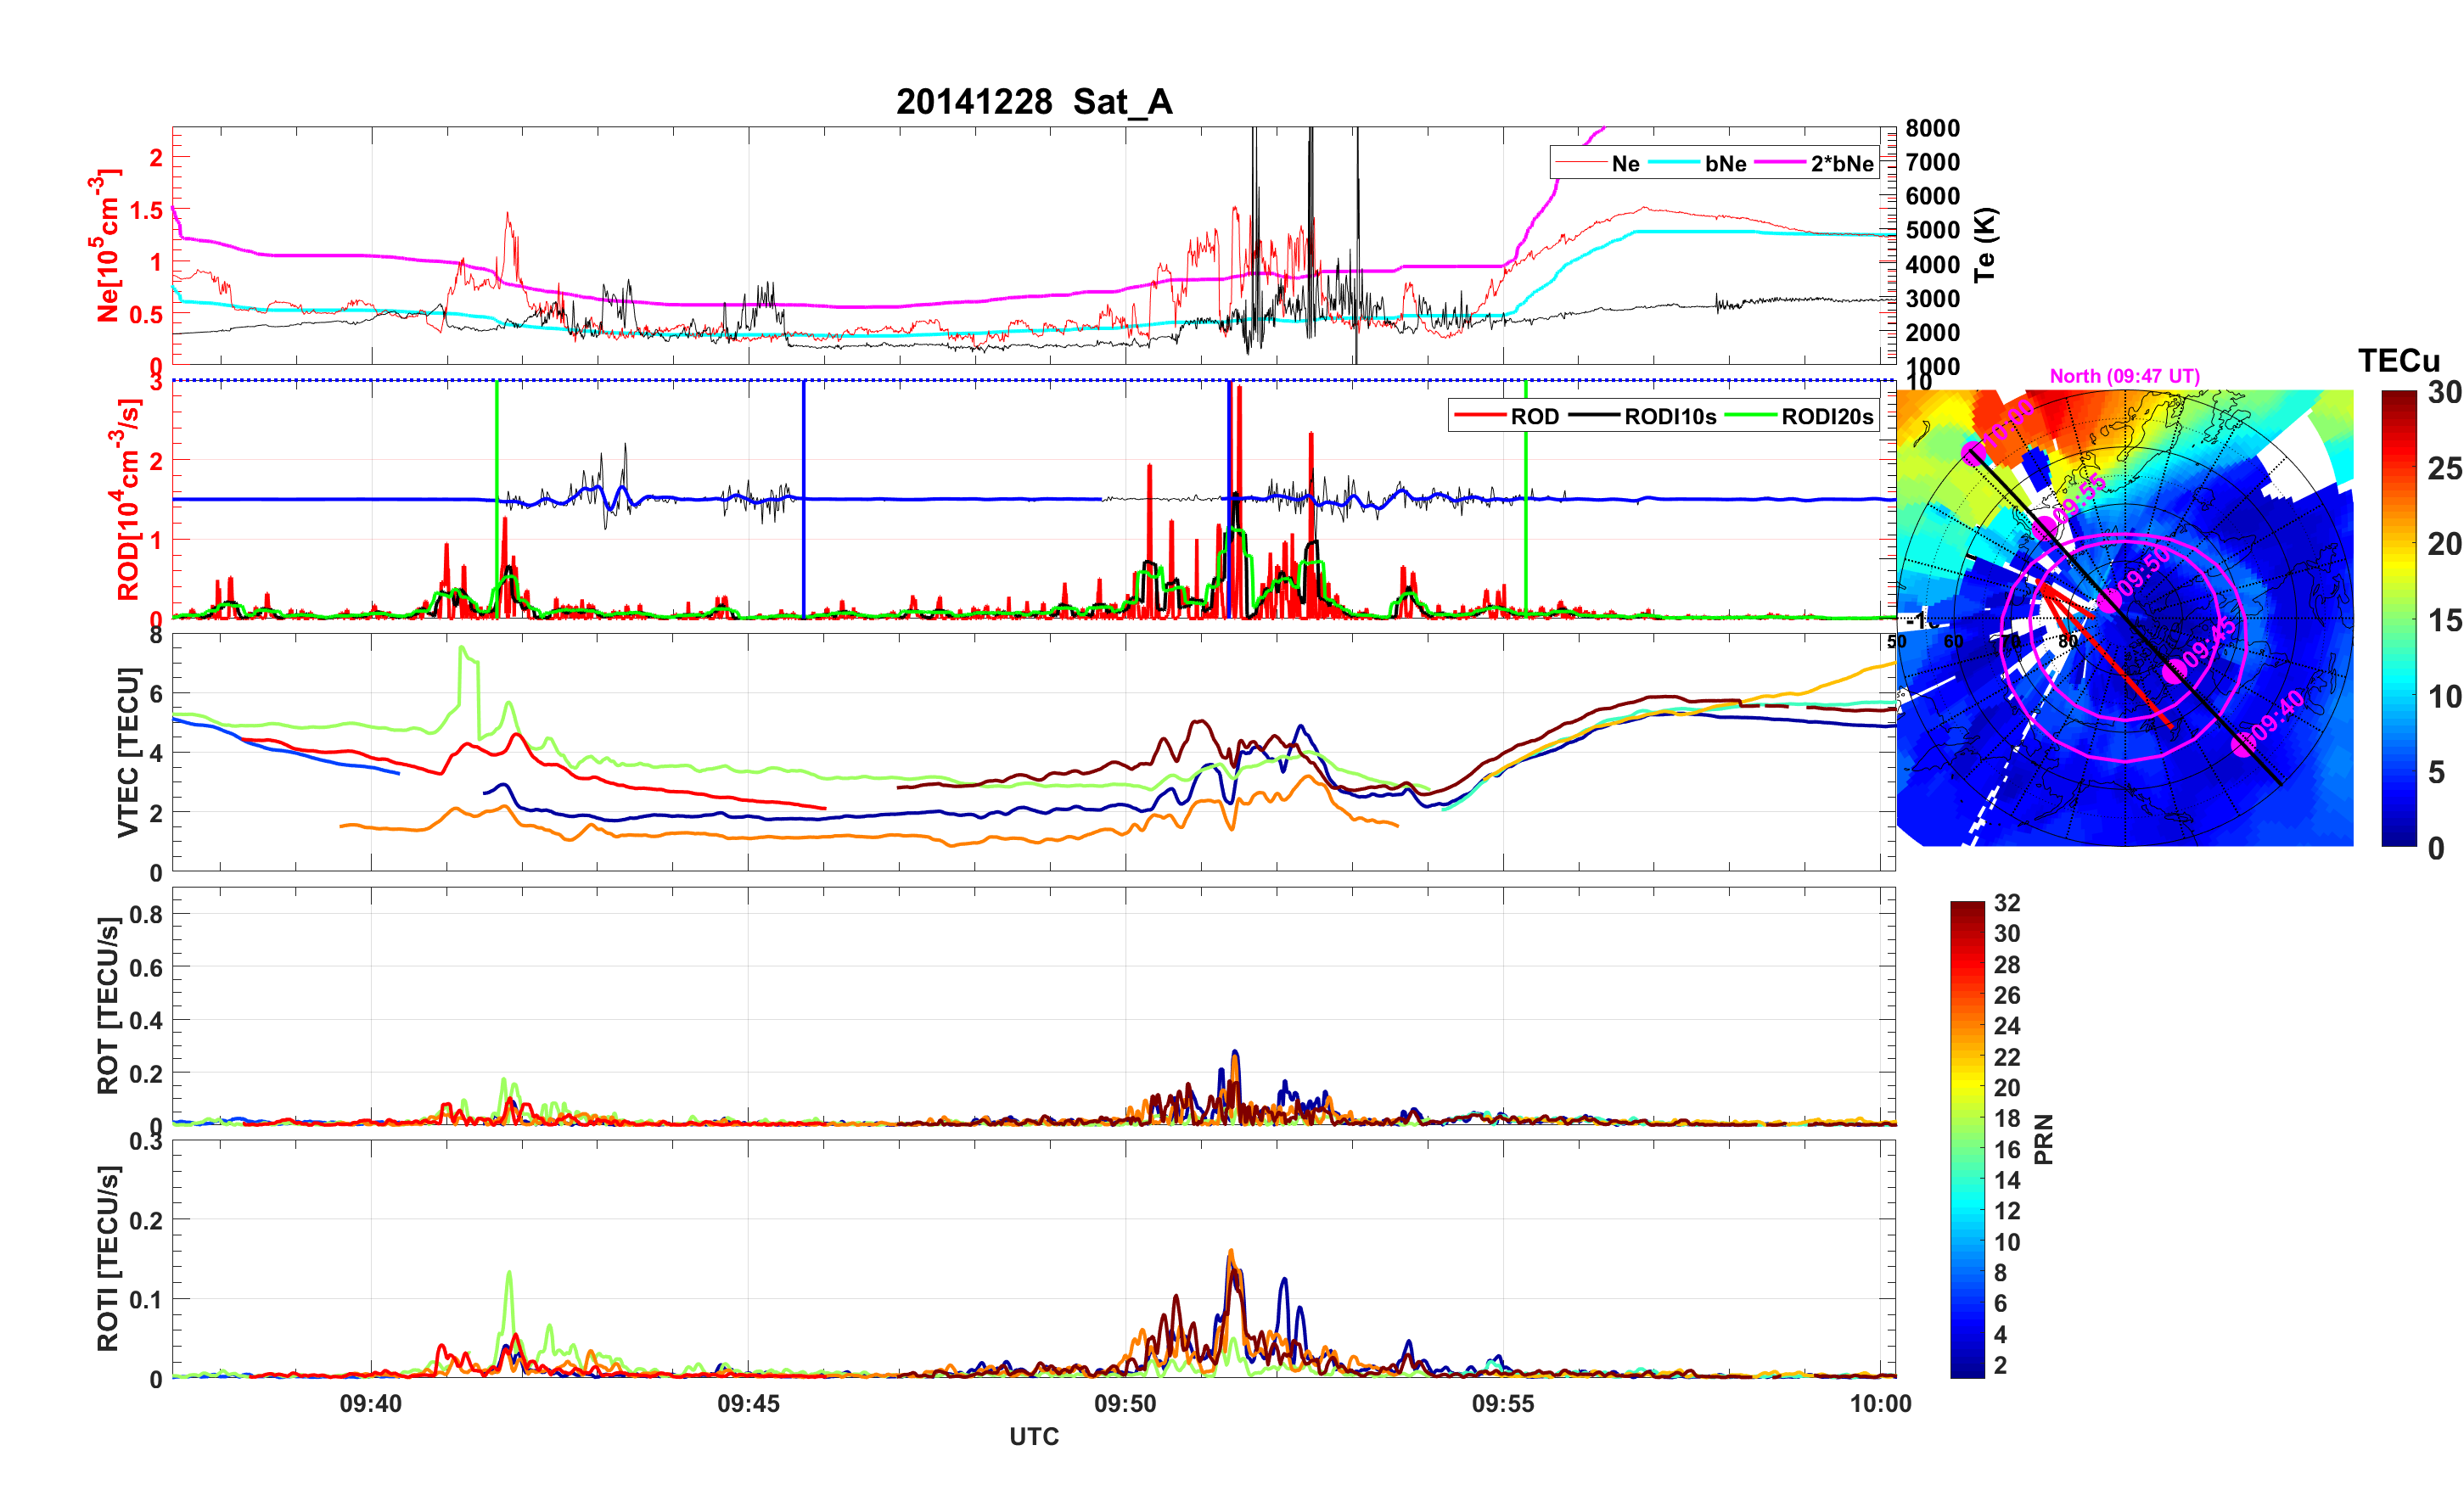Click the North (09:47 UT) map title
2464x1490 pixels.
[x=2124, y=376]
